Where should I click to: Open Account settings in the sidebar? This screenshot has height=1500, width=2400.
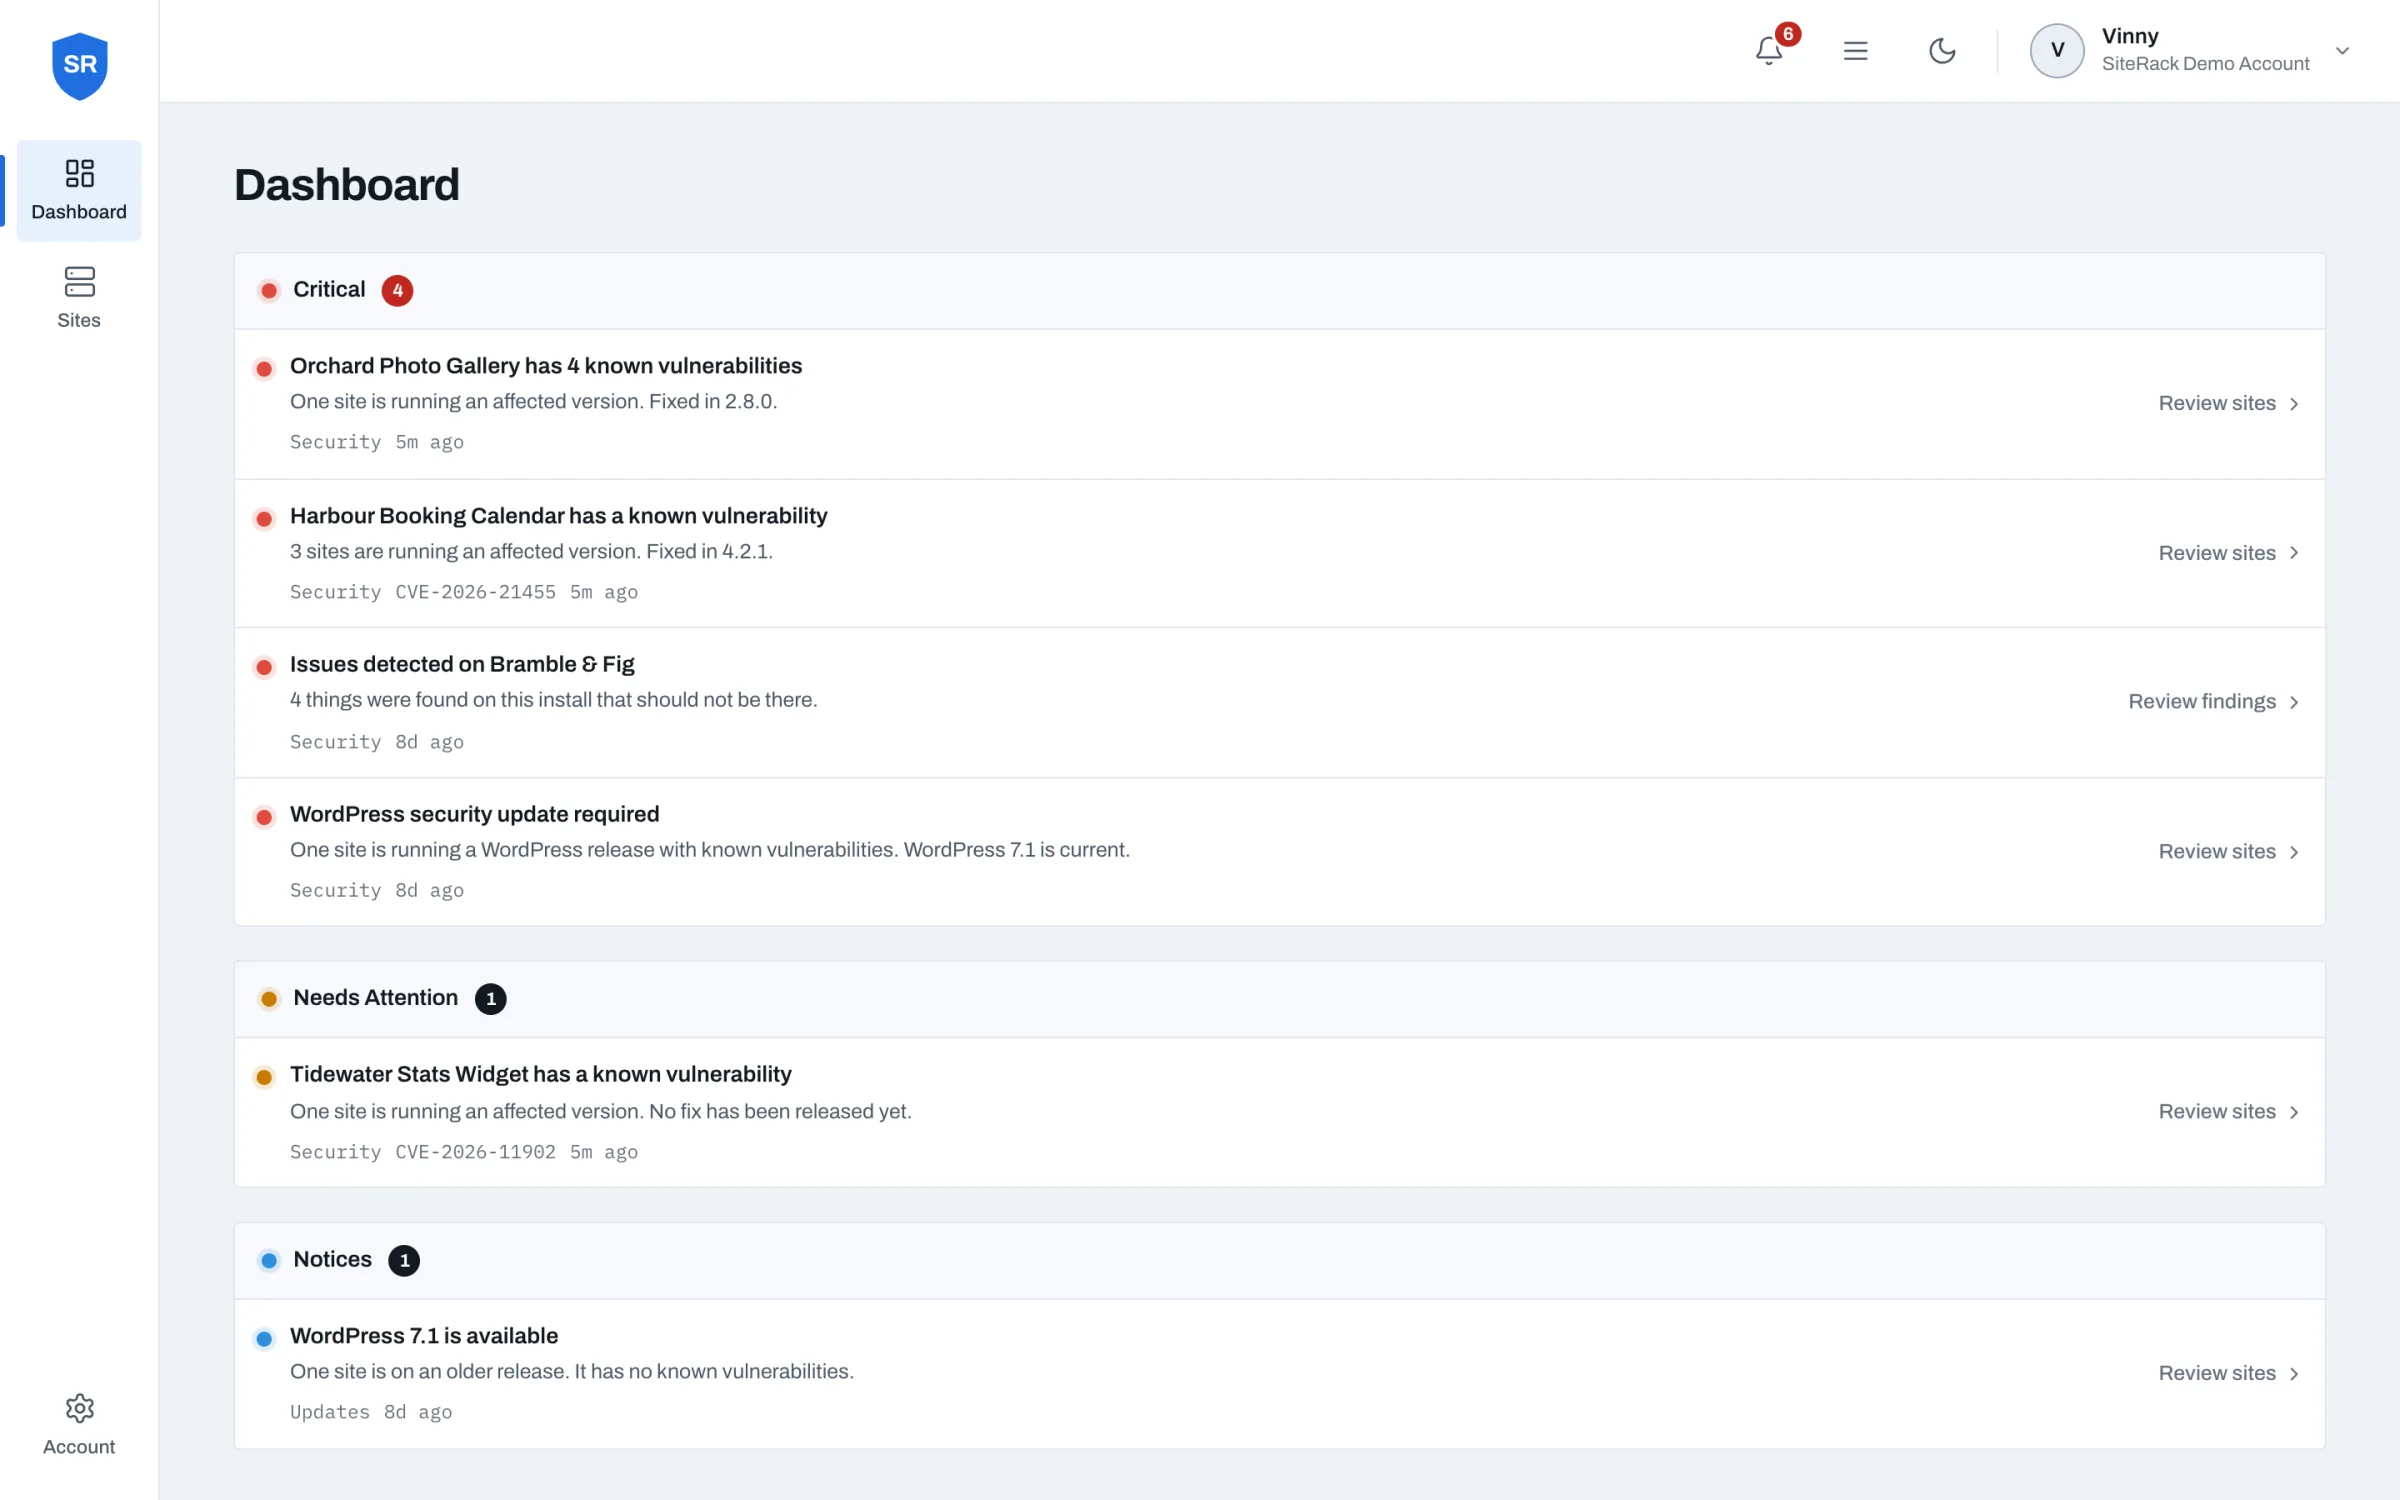point(79,1425)
